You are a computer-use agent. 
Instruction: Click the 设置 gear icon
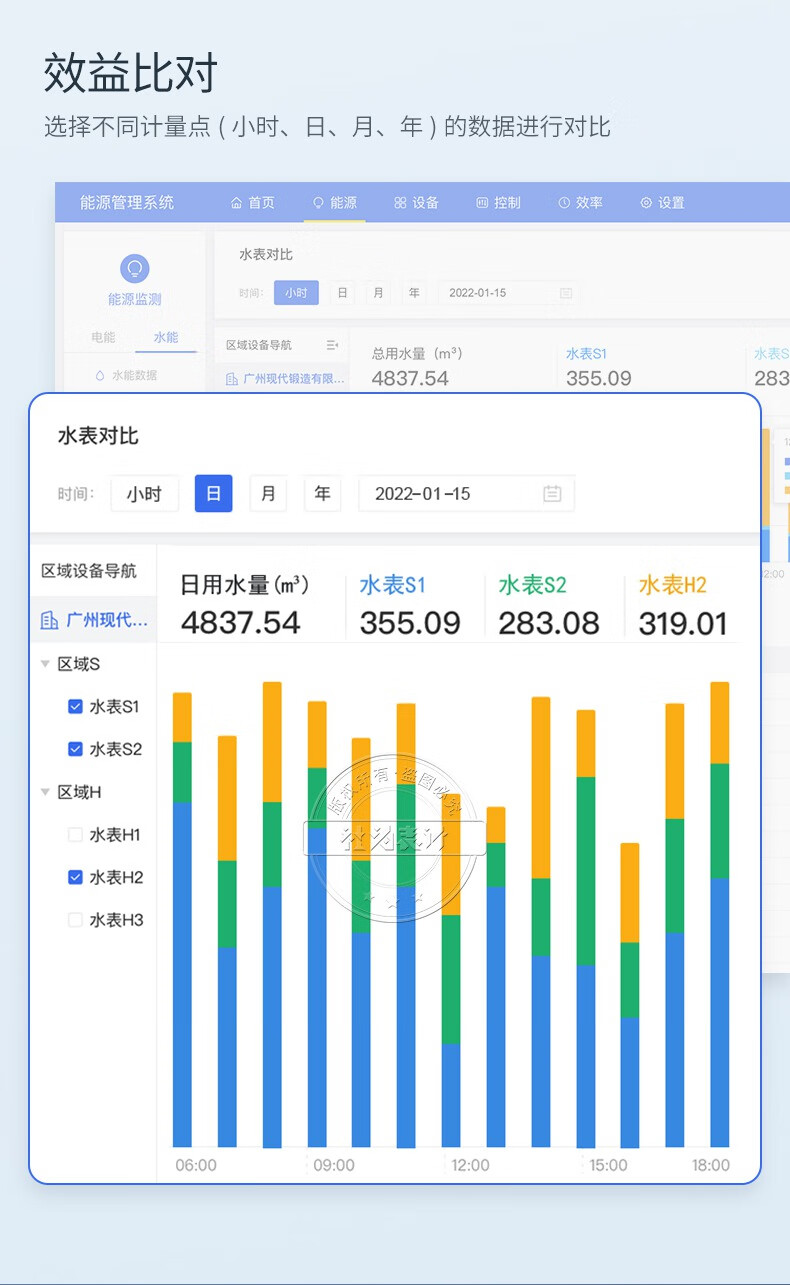coord(646,202)
